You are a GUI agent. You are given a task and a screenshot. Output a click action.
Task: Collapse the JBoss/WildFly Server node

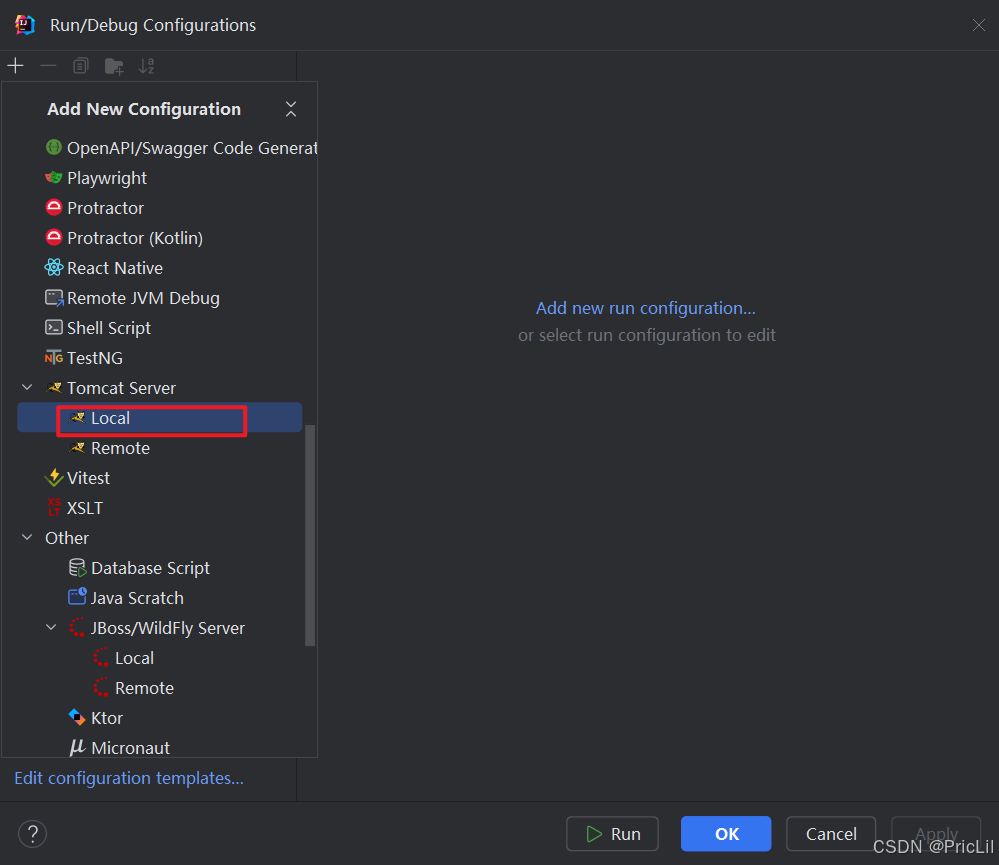51,628
